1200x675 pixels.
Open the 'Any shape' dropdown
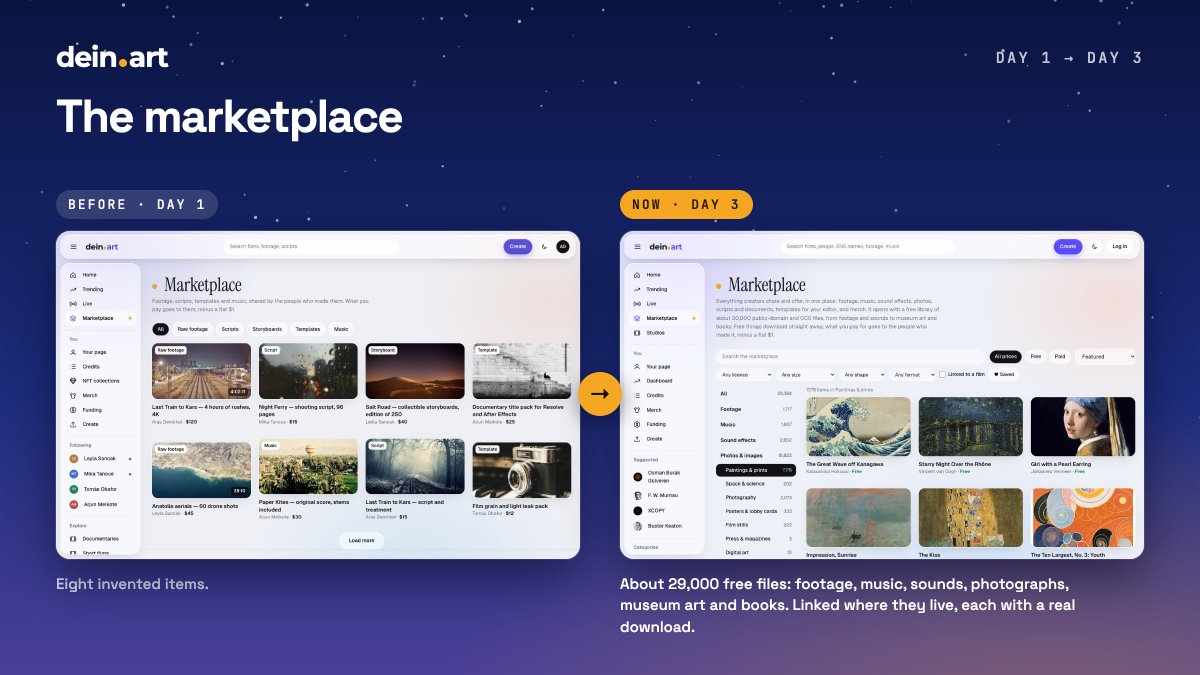[863, 374]
